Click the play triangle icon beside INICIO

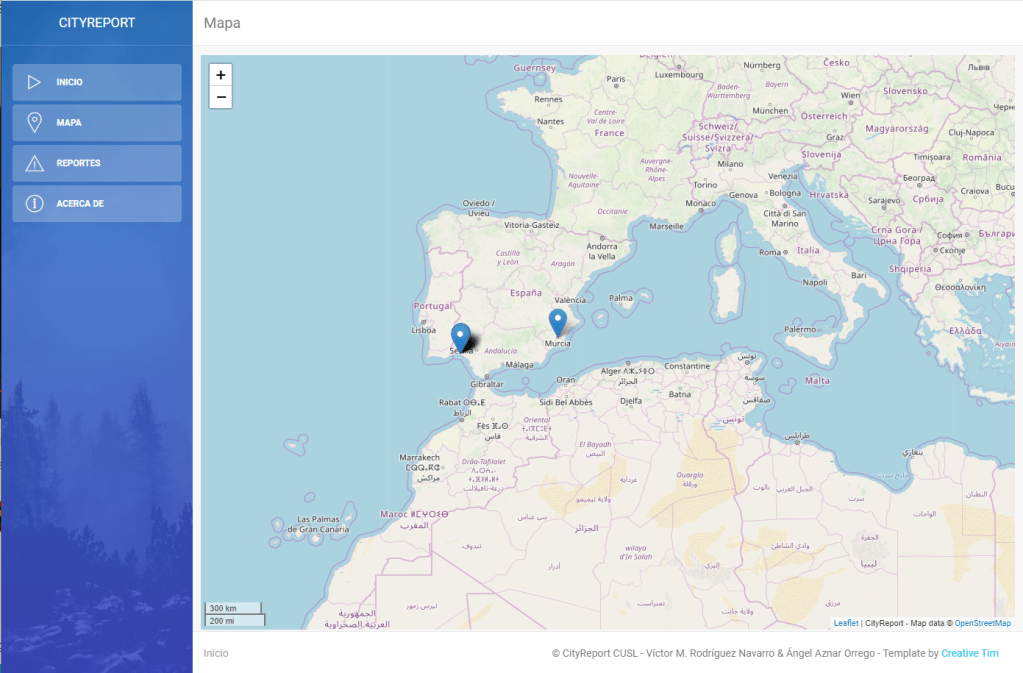[34, 82]
